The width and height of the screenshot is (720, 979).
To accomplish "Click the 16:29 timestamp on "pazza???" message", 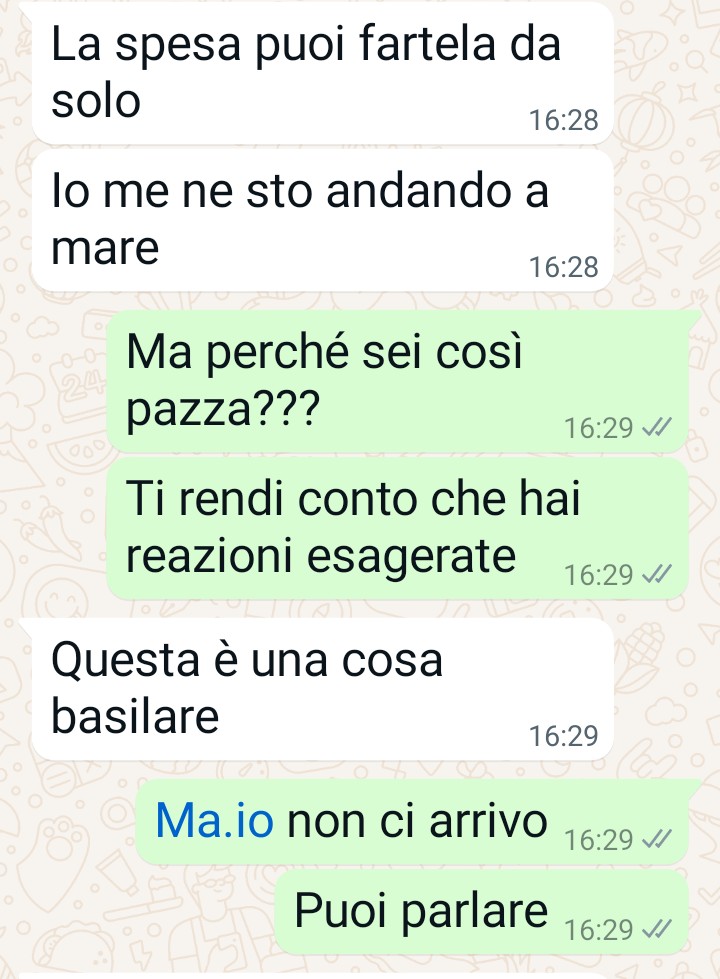I will (x=598, y=428).
